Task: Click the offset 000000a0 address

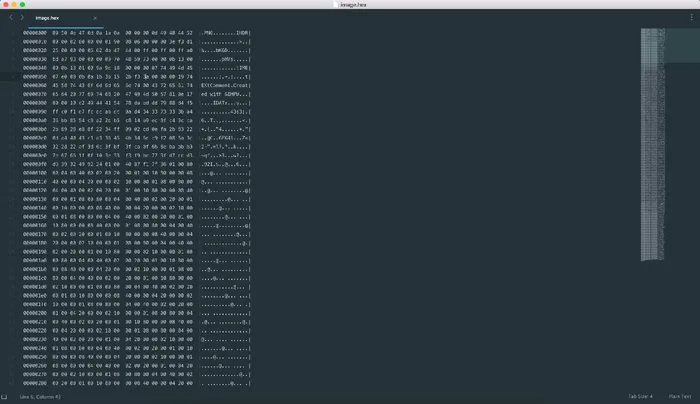Action: click(x=35, y=121)
